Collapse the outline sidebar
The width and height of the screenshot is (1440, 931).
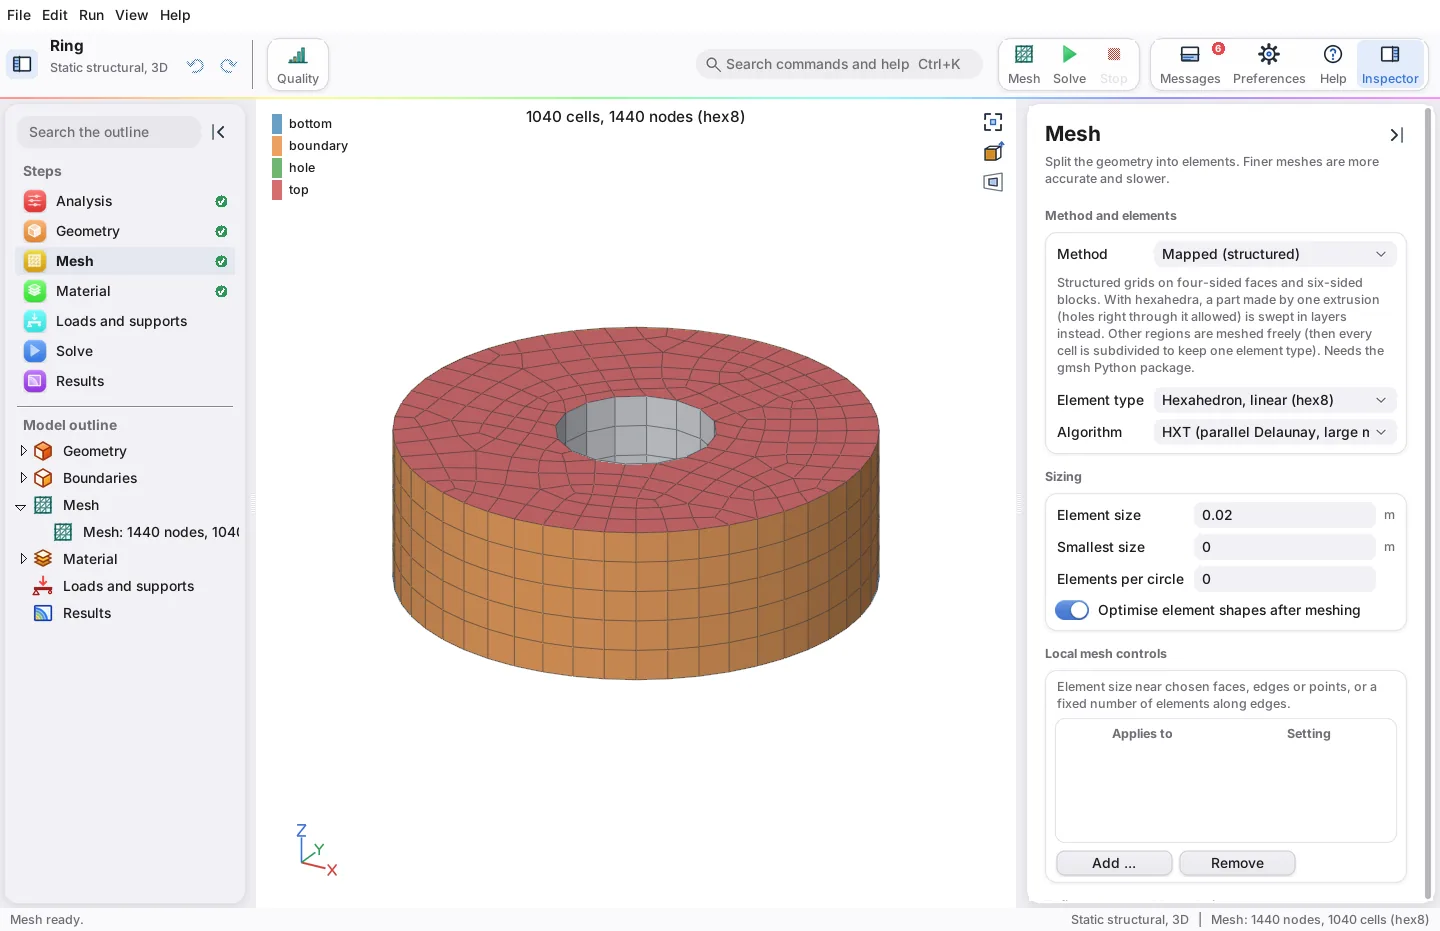click(219, 132)
